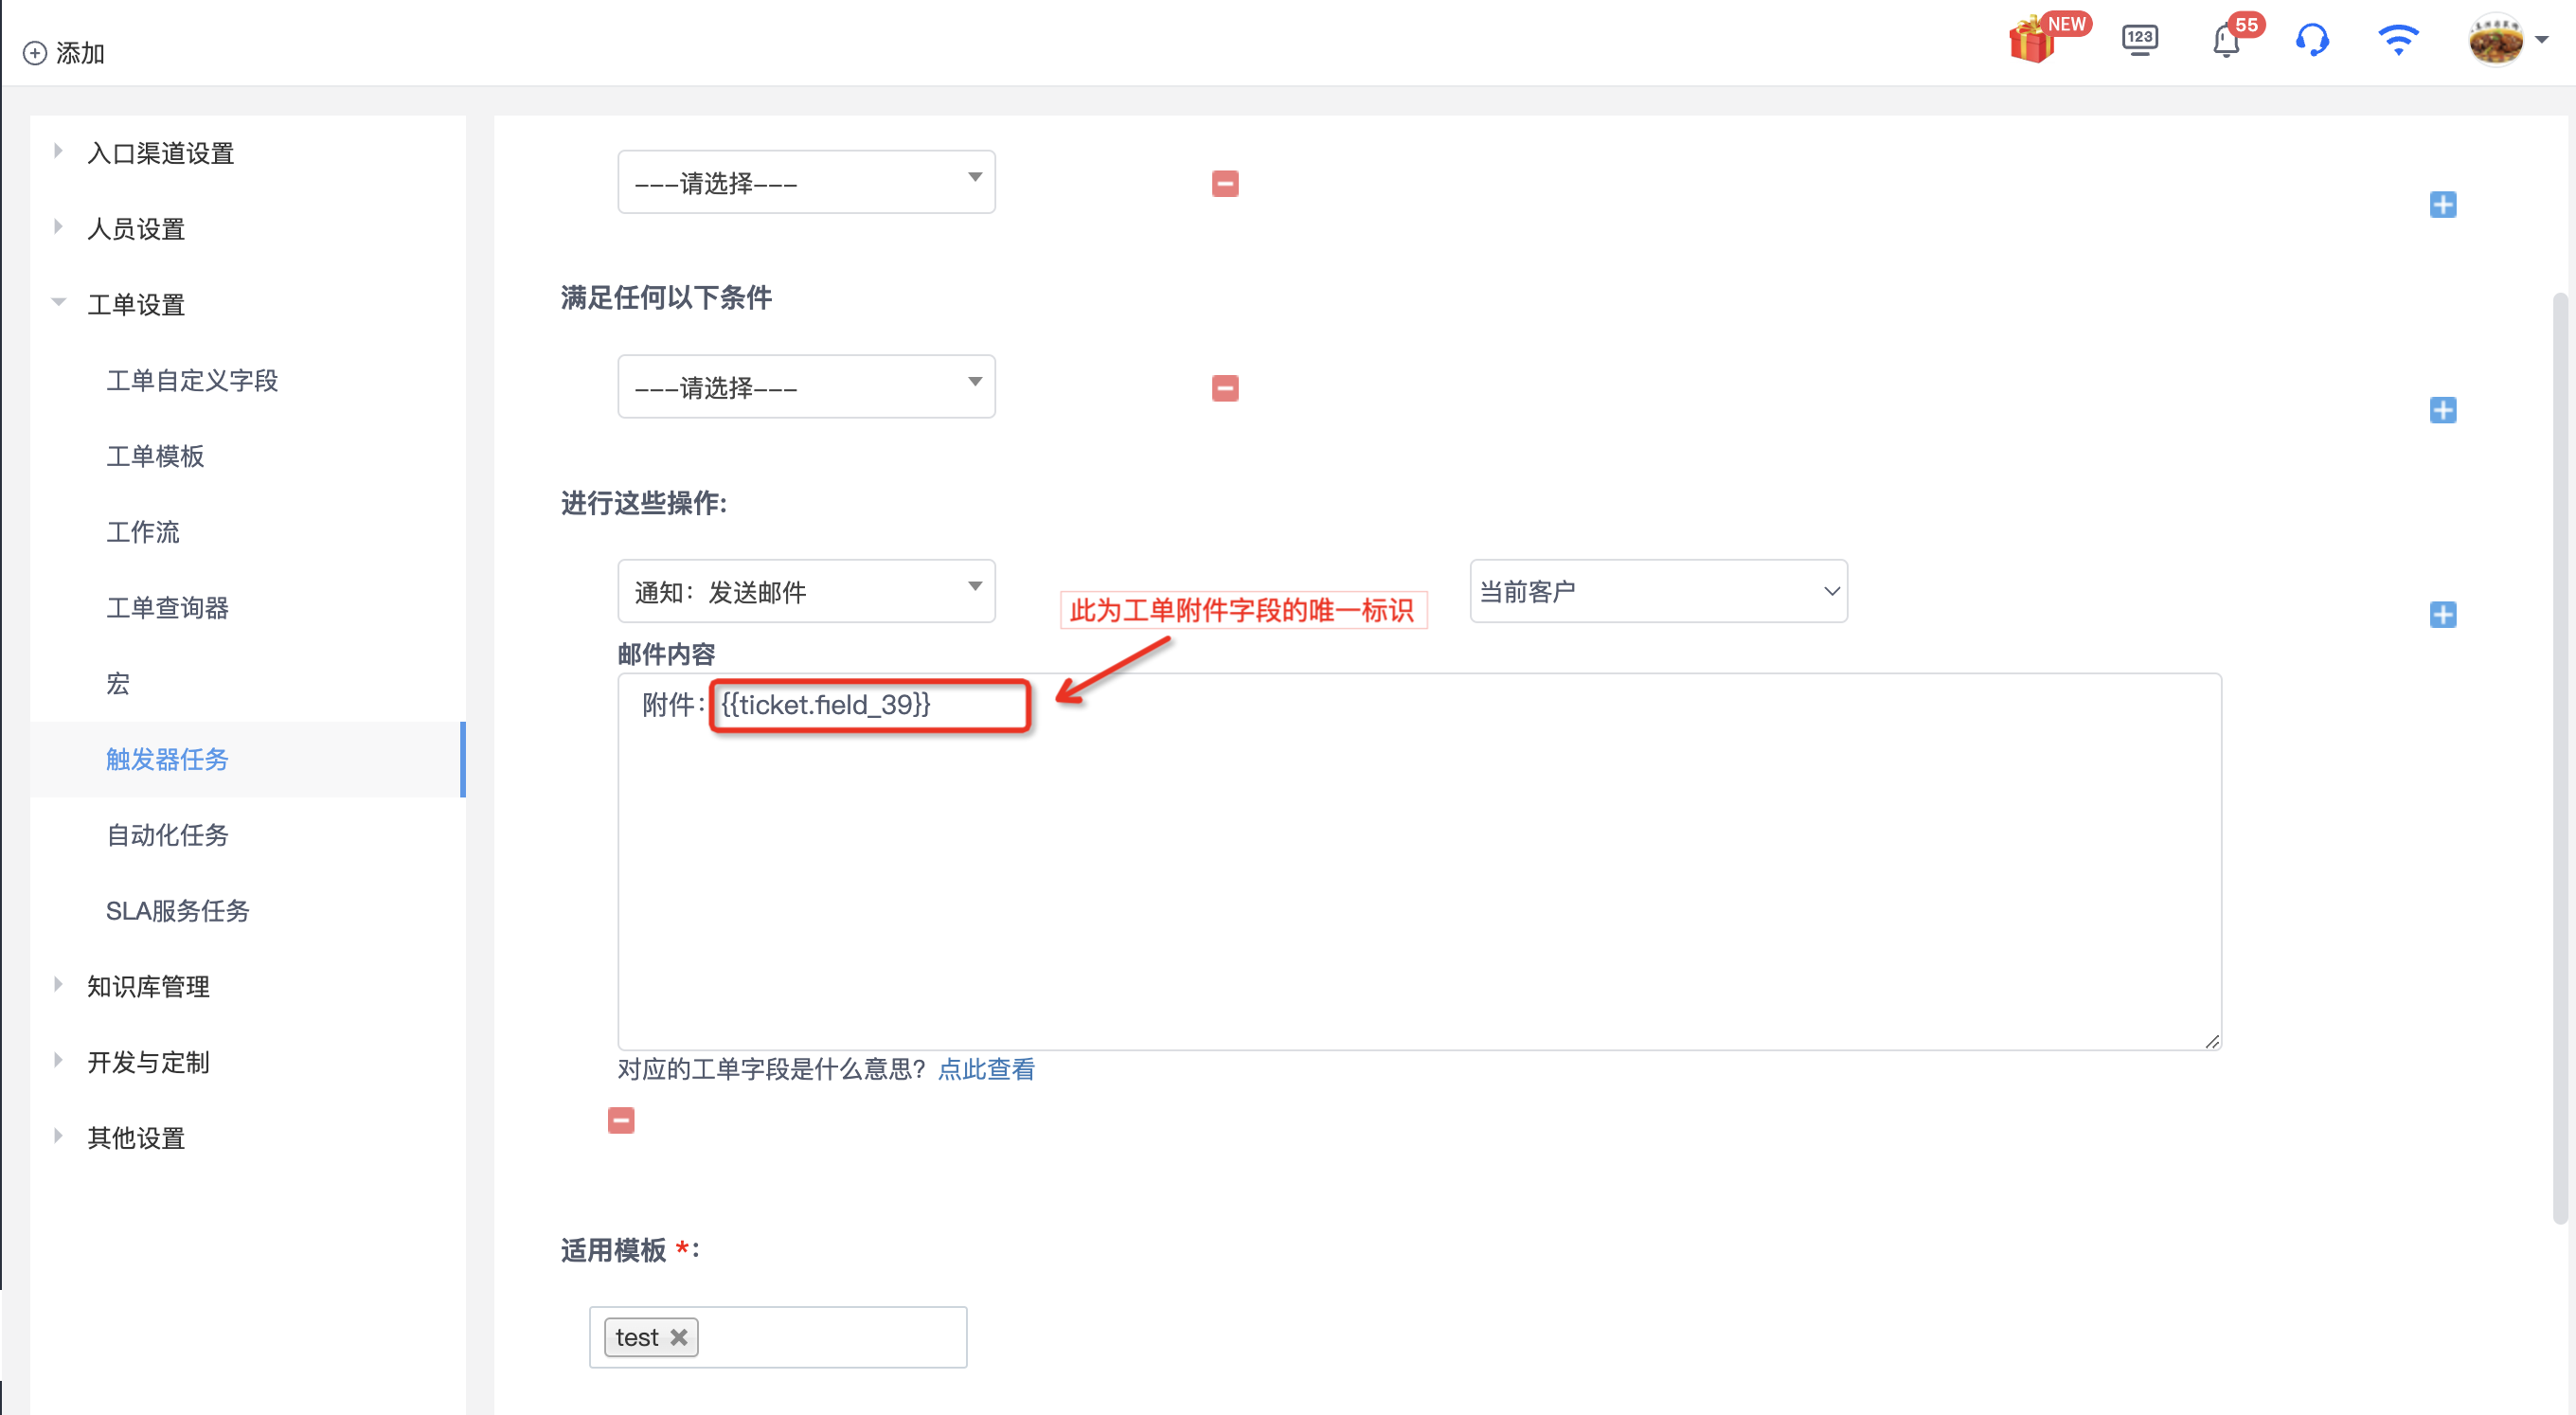The image size is (2576, 1415).
Task: Remove the test template tag
Action: coord(679,1337)
